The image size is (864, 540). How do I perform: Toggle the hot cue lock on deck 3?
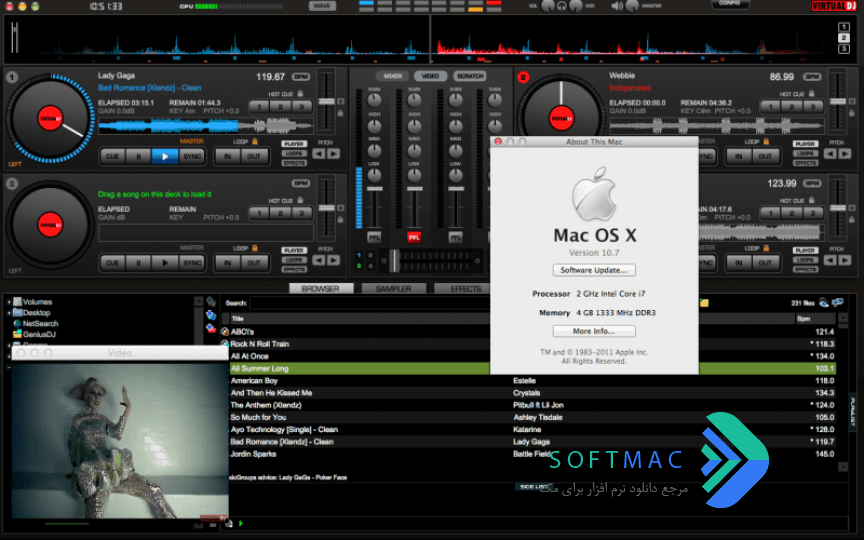pyautogui.click(x=300, y=200)
